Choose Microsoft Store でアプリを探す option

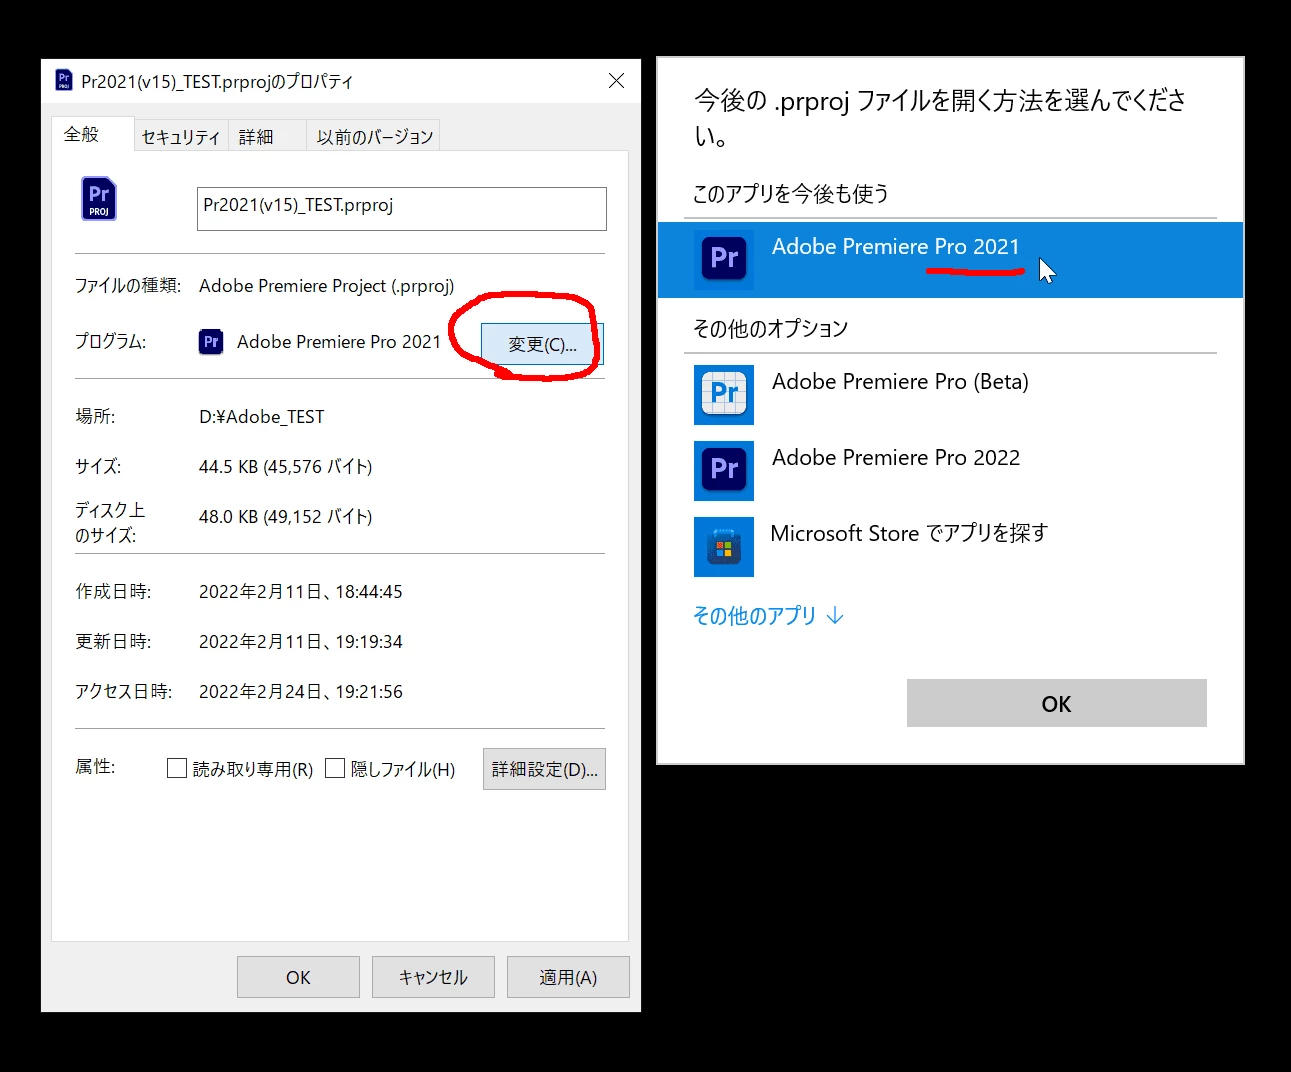tap(909, 534)
